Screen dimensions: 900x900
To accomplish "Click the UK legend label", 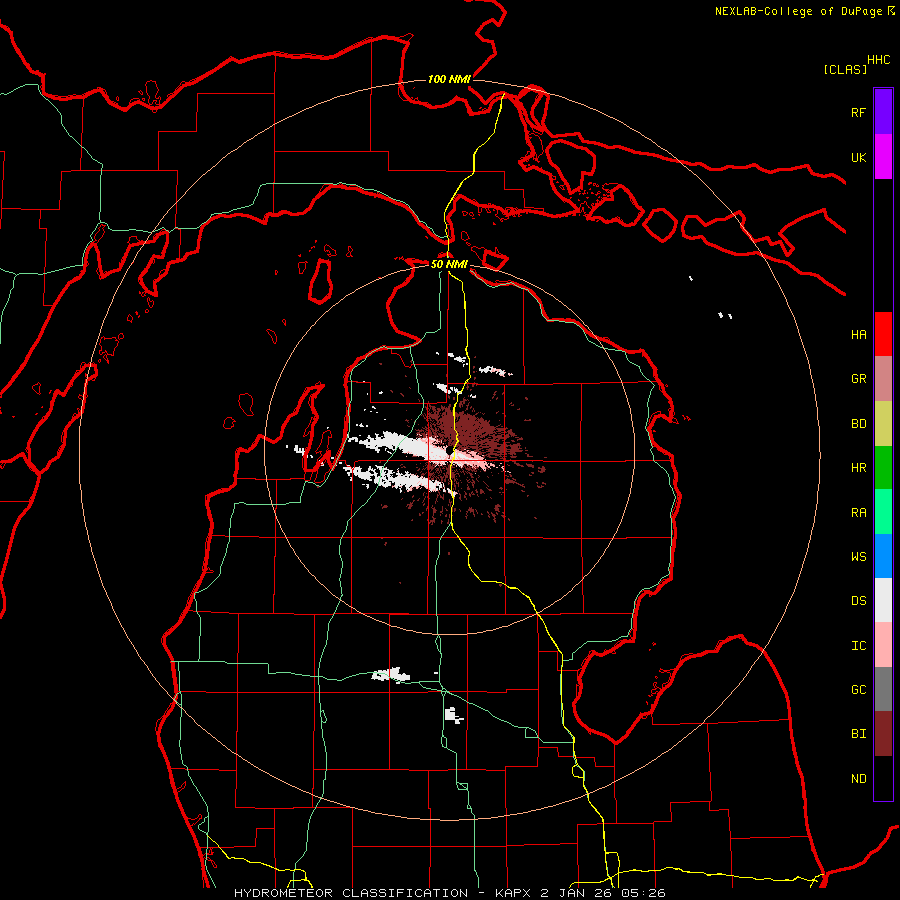I will tap(858, 157).
